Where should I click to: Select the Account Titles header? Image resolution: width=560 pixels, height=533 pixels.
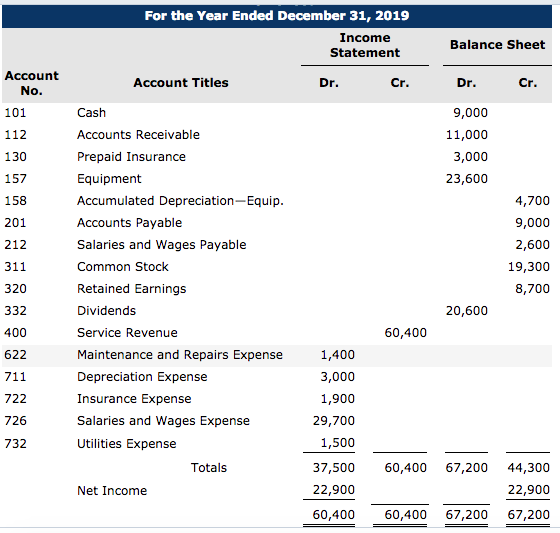point(181,83)
